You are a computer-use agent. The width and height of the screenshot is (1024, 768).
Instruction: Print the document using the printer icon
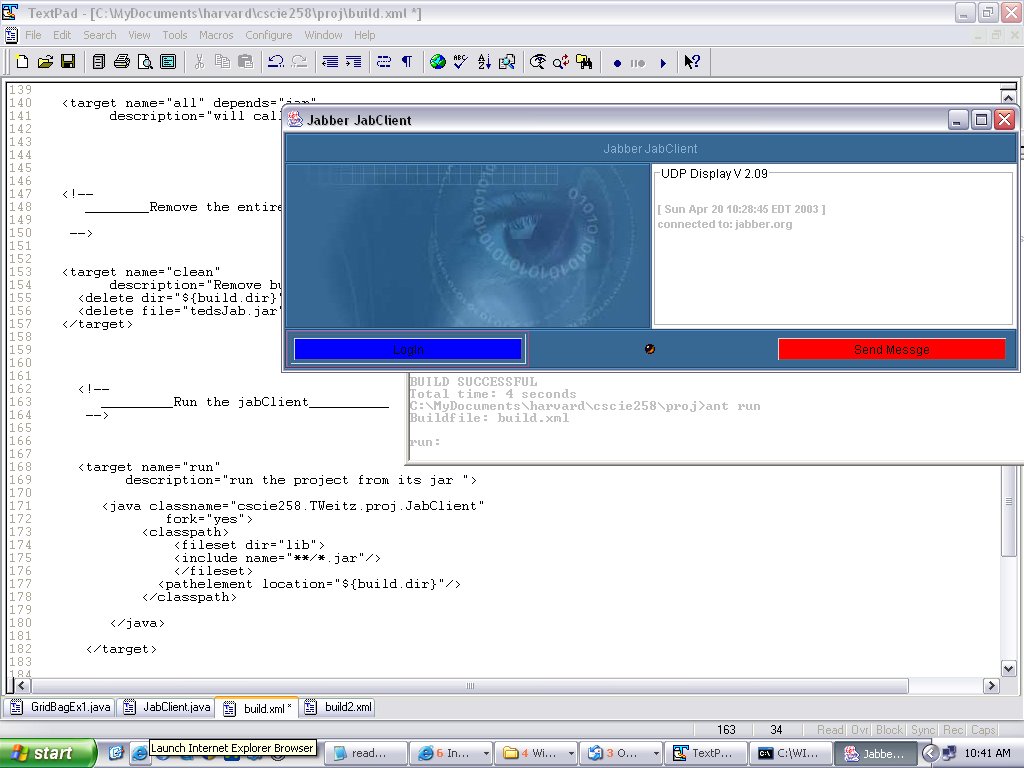point(121,62)
